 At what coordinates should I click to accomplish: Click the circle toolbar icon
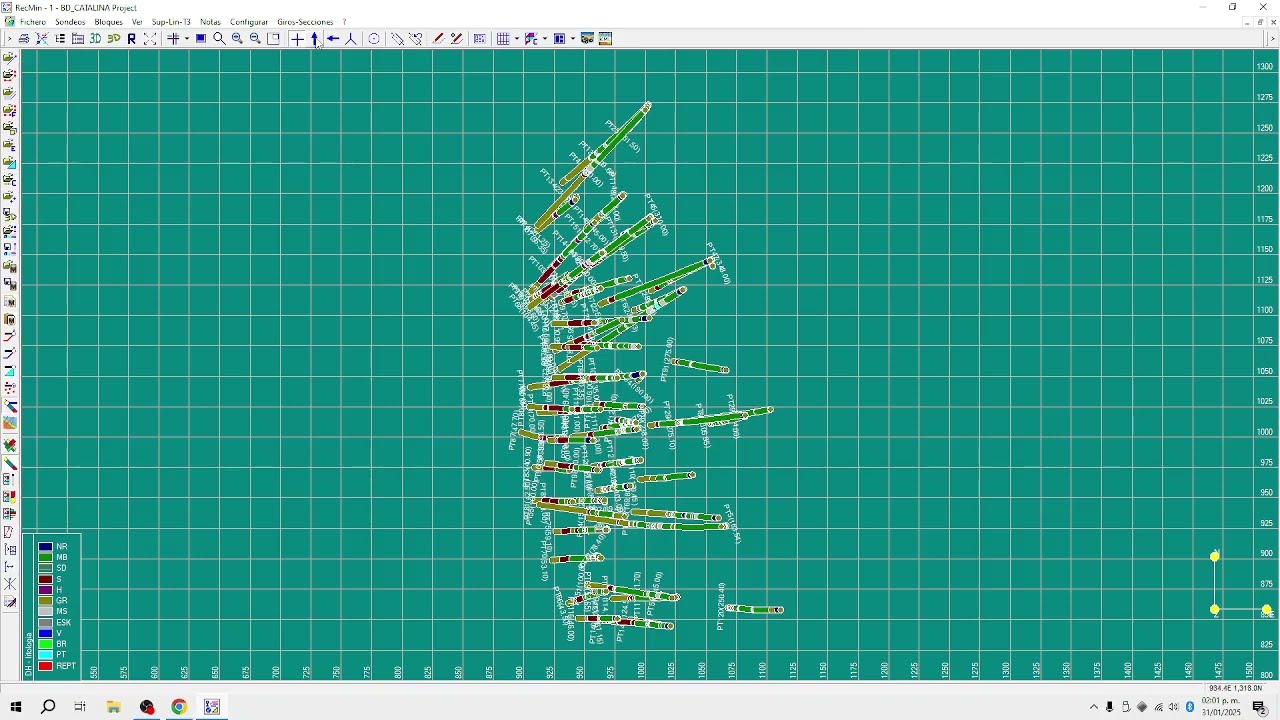(x=374, y=39)
